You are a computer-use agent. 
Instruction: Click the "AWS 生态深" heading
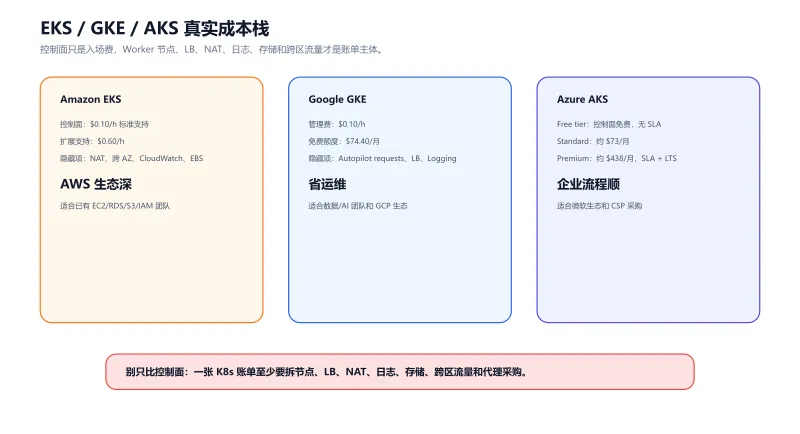[96, 184]
